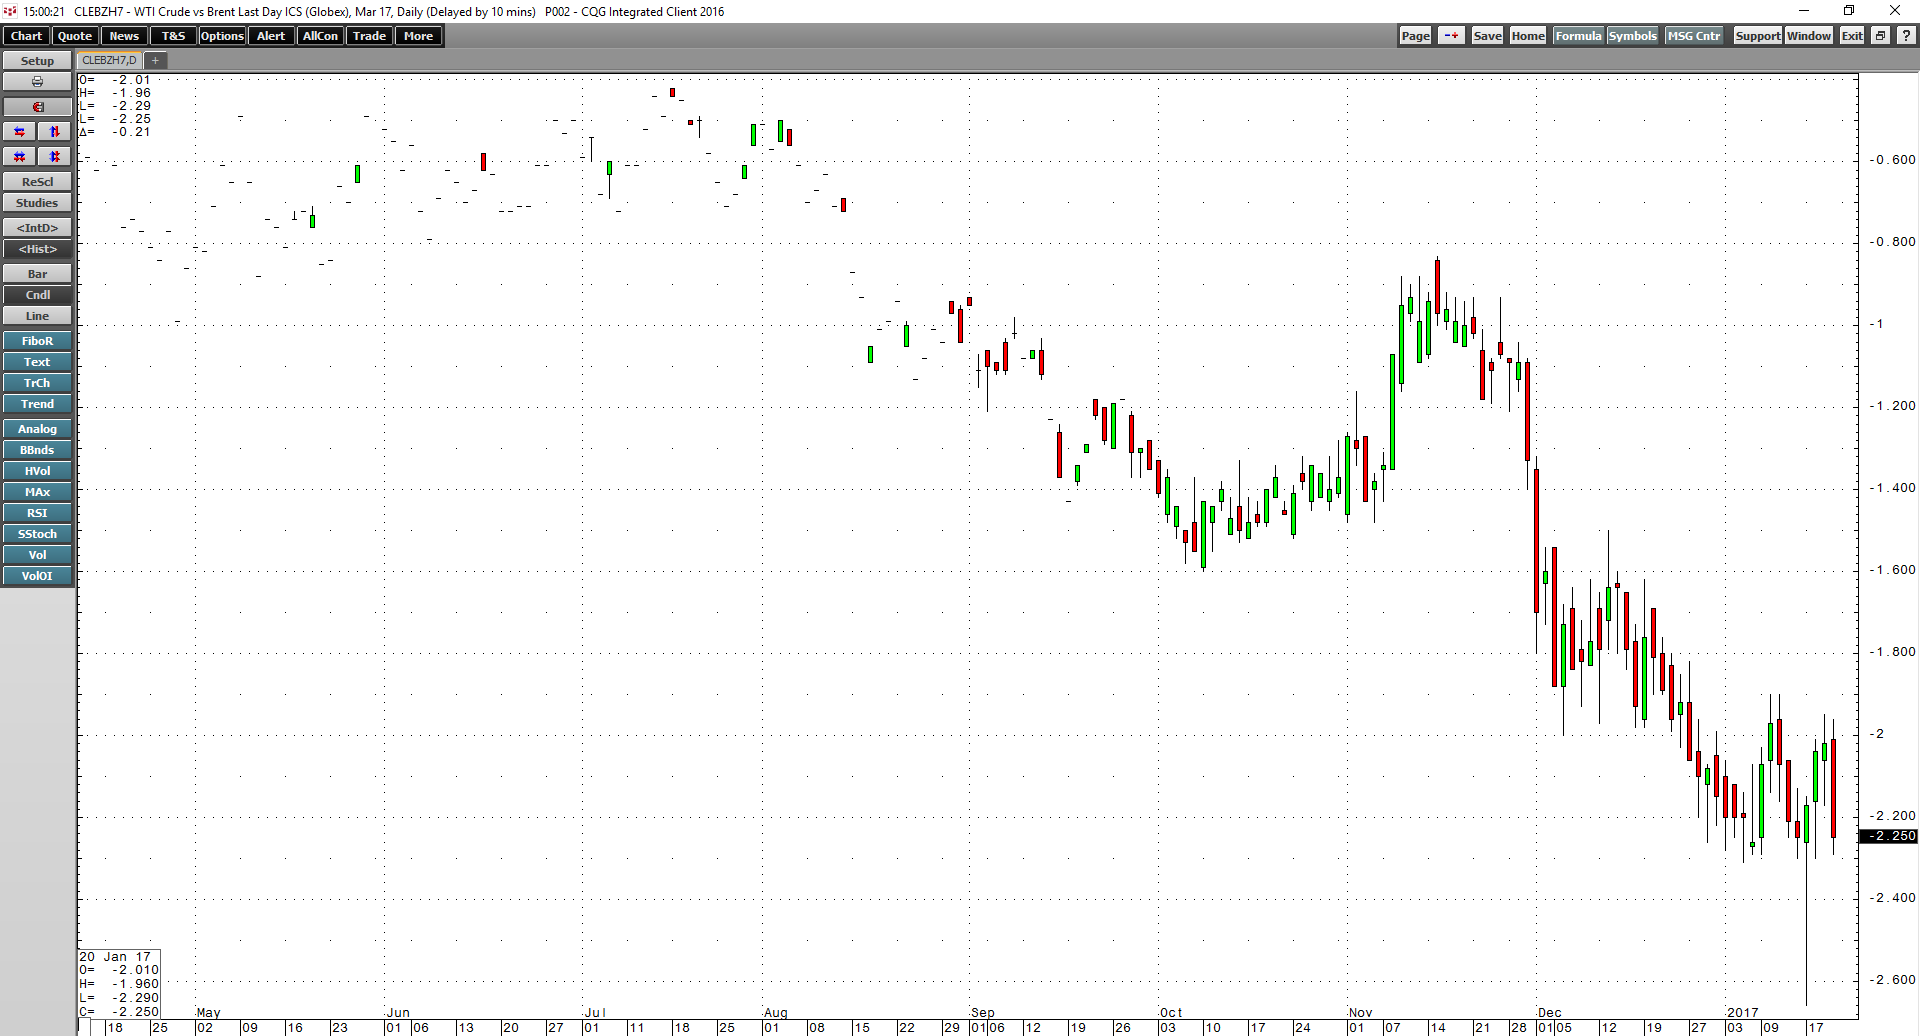
Task: Click the Sep label on time axis
Action: tap(983, 1013)
